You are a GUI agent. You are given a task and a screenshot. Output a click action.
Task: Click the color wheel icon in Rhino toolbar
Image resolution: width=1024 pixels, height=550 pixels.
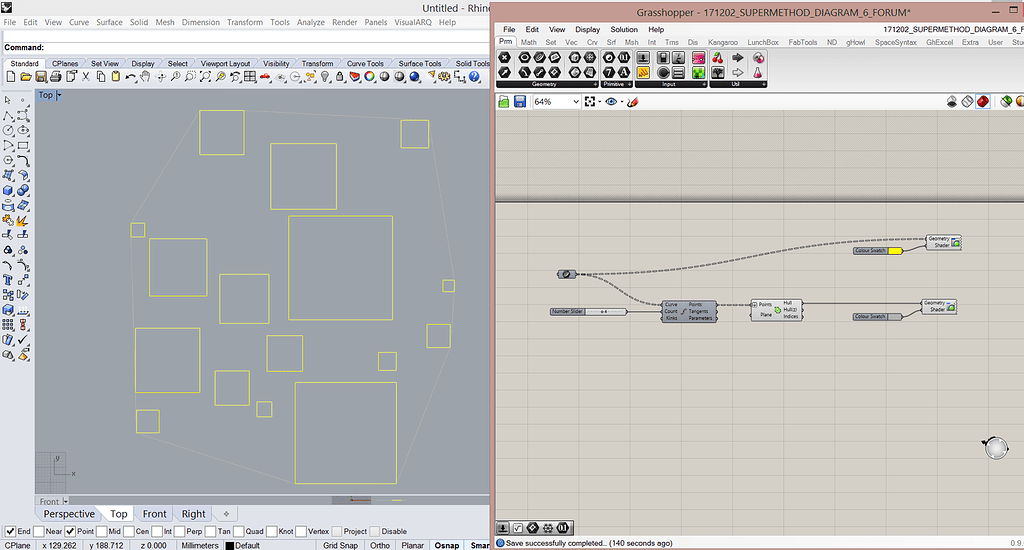[x=370, y=77]
